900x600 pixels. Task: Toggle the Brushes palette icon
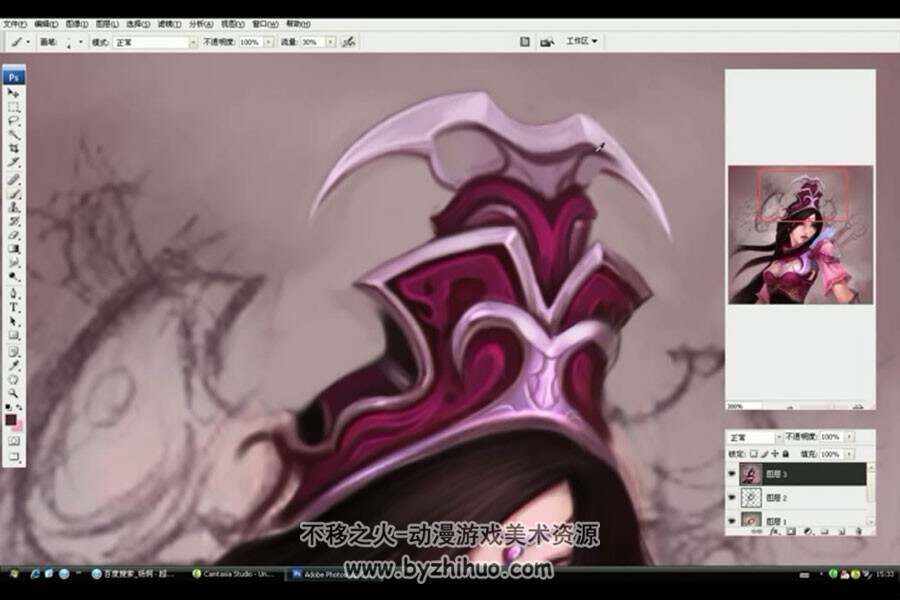pyautogui.click(x=524, y=41)
